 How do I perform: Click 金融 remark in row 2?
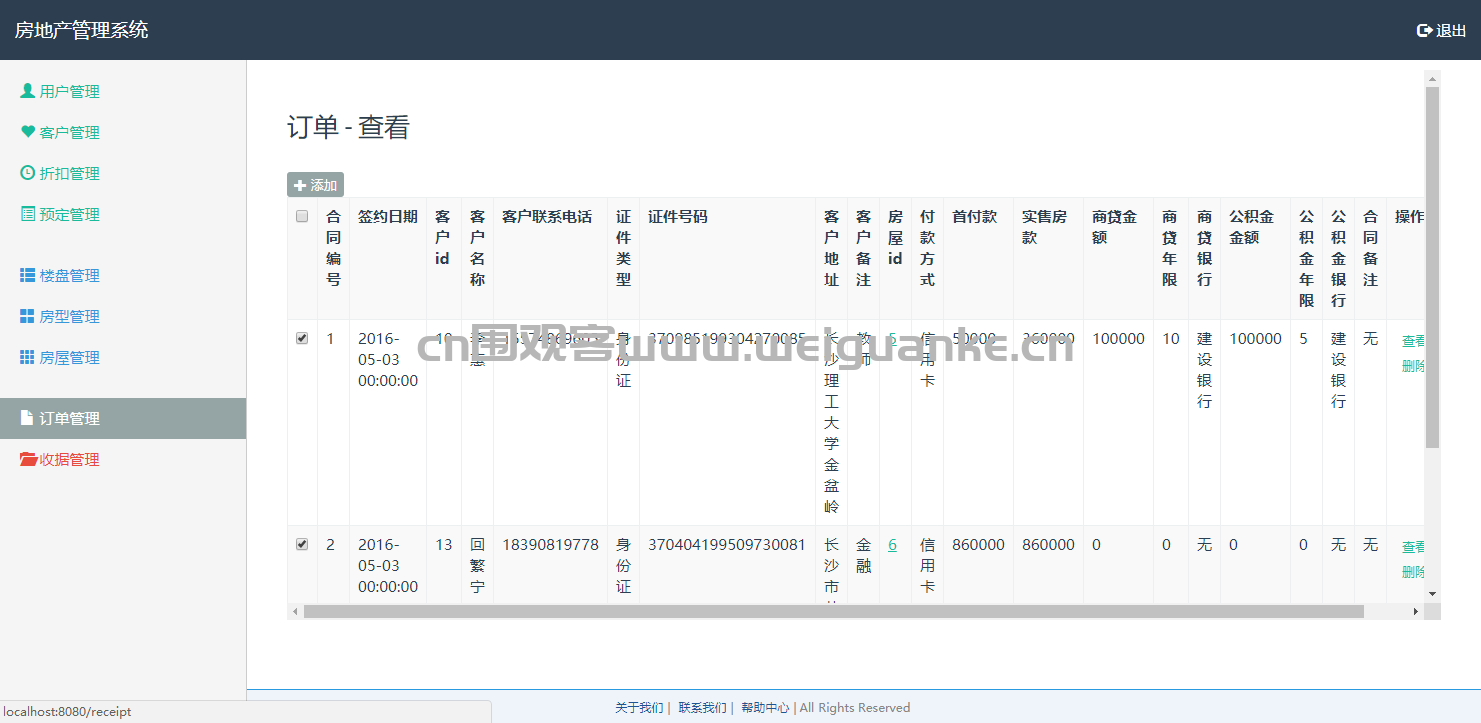(864, 555)
